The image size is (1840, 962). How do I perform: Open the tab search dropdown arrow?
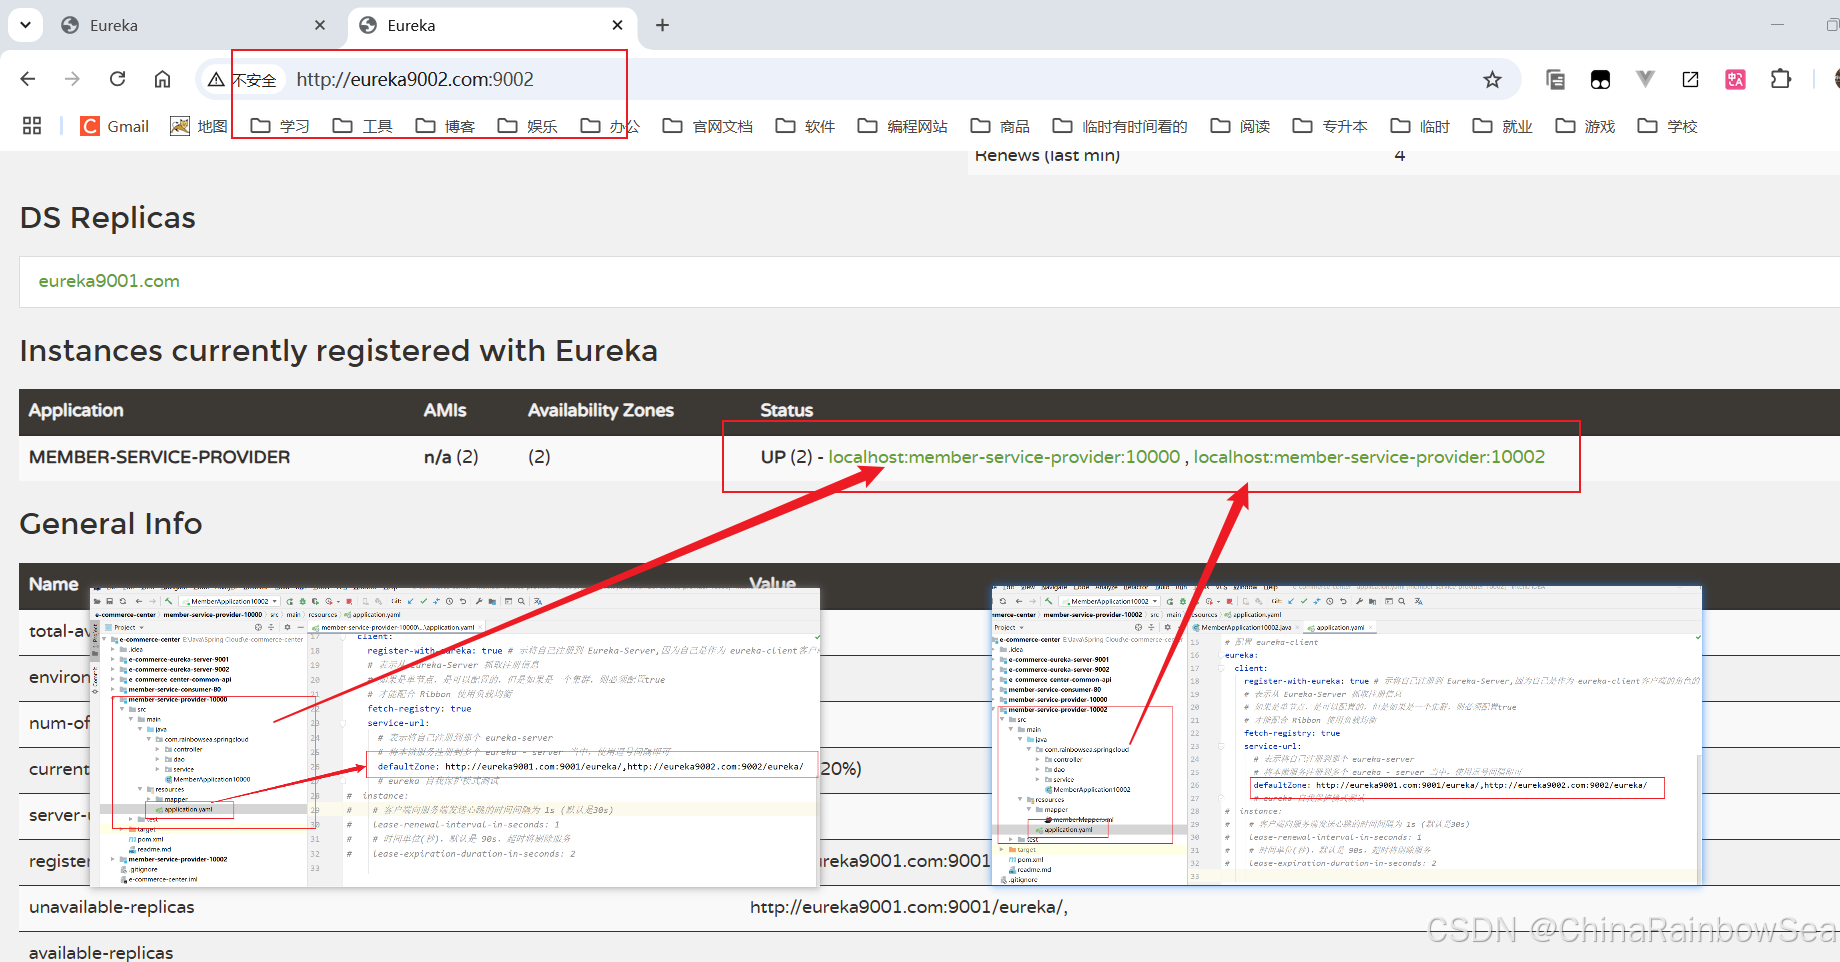[25, 24]
